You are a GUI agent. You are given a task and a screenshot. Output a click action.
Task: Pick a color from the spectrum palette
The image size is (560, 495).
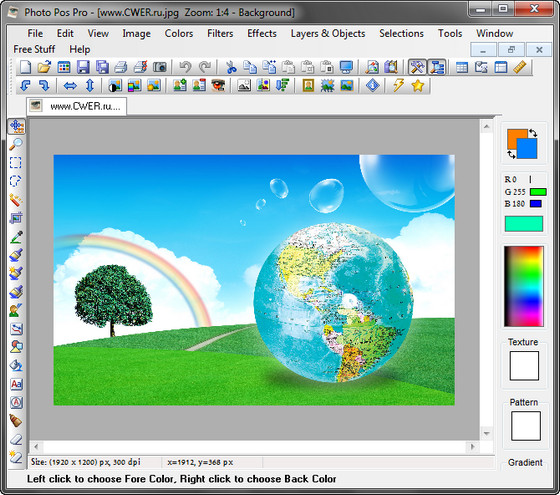524,286
